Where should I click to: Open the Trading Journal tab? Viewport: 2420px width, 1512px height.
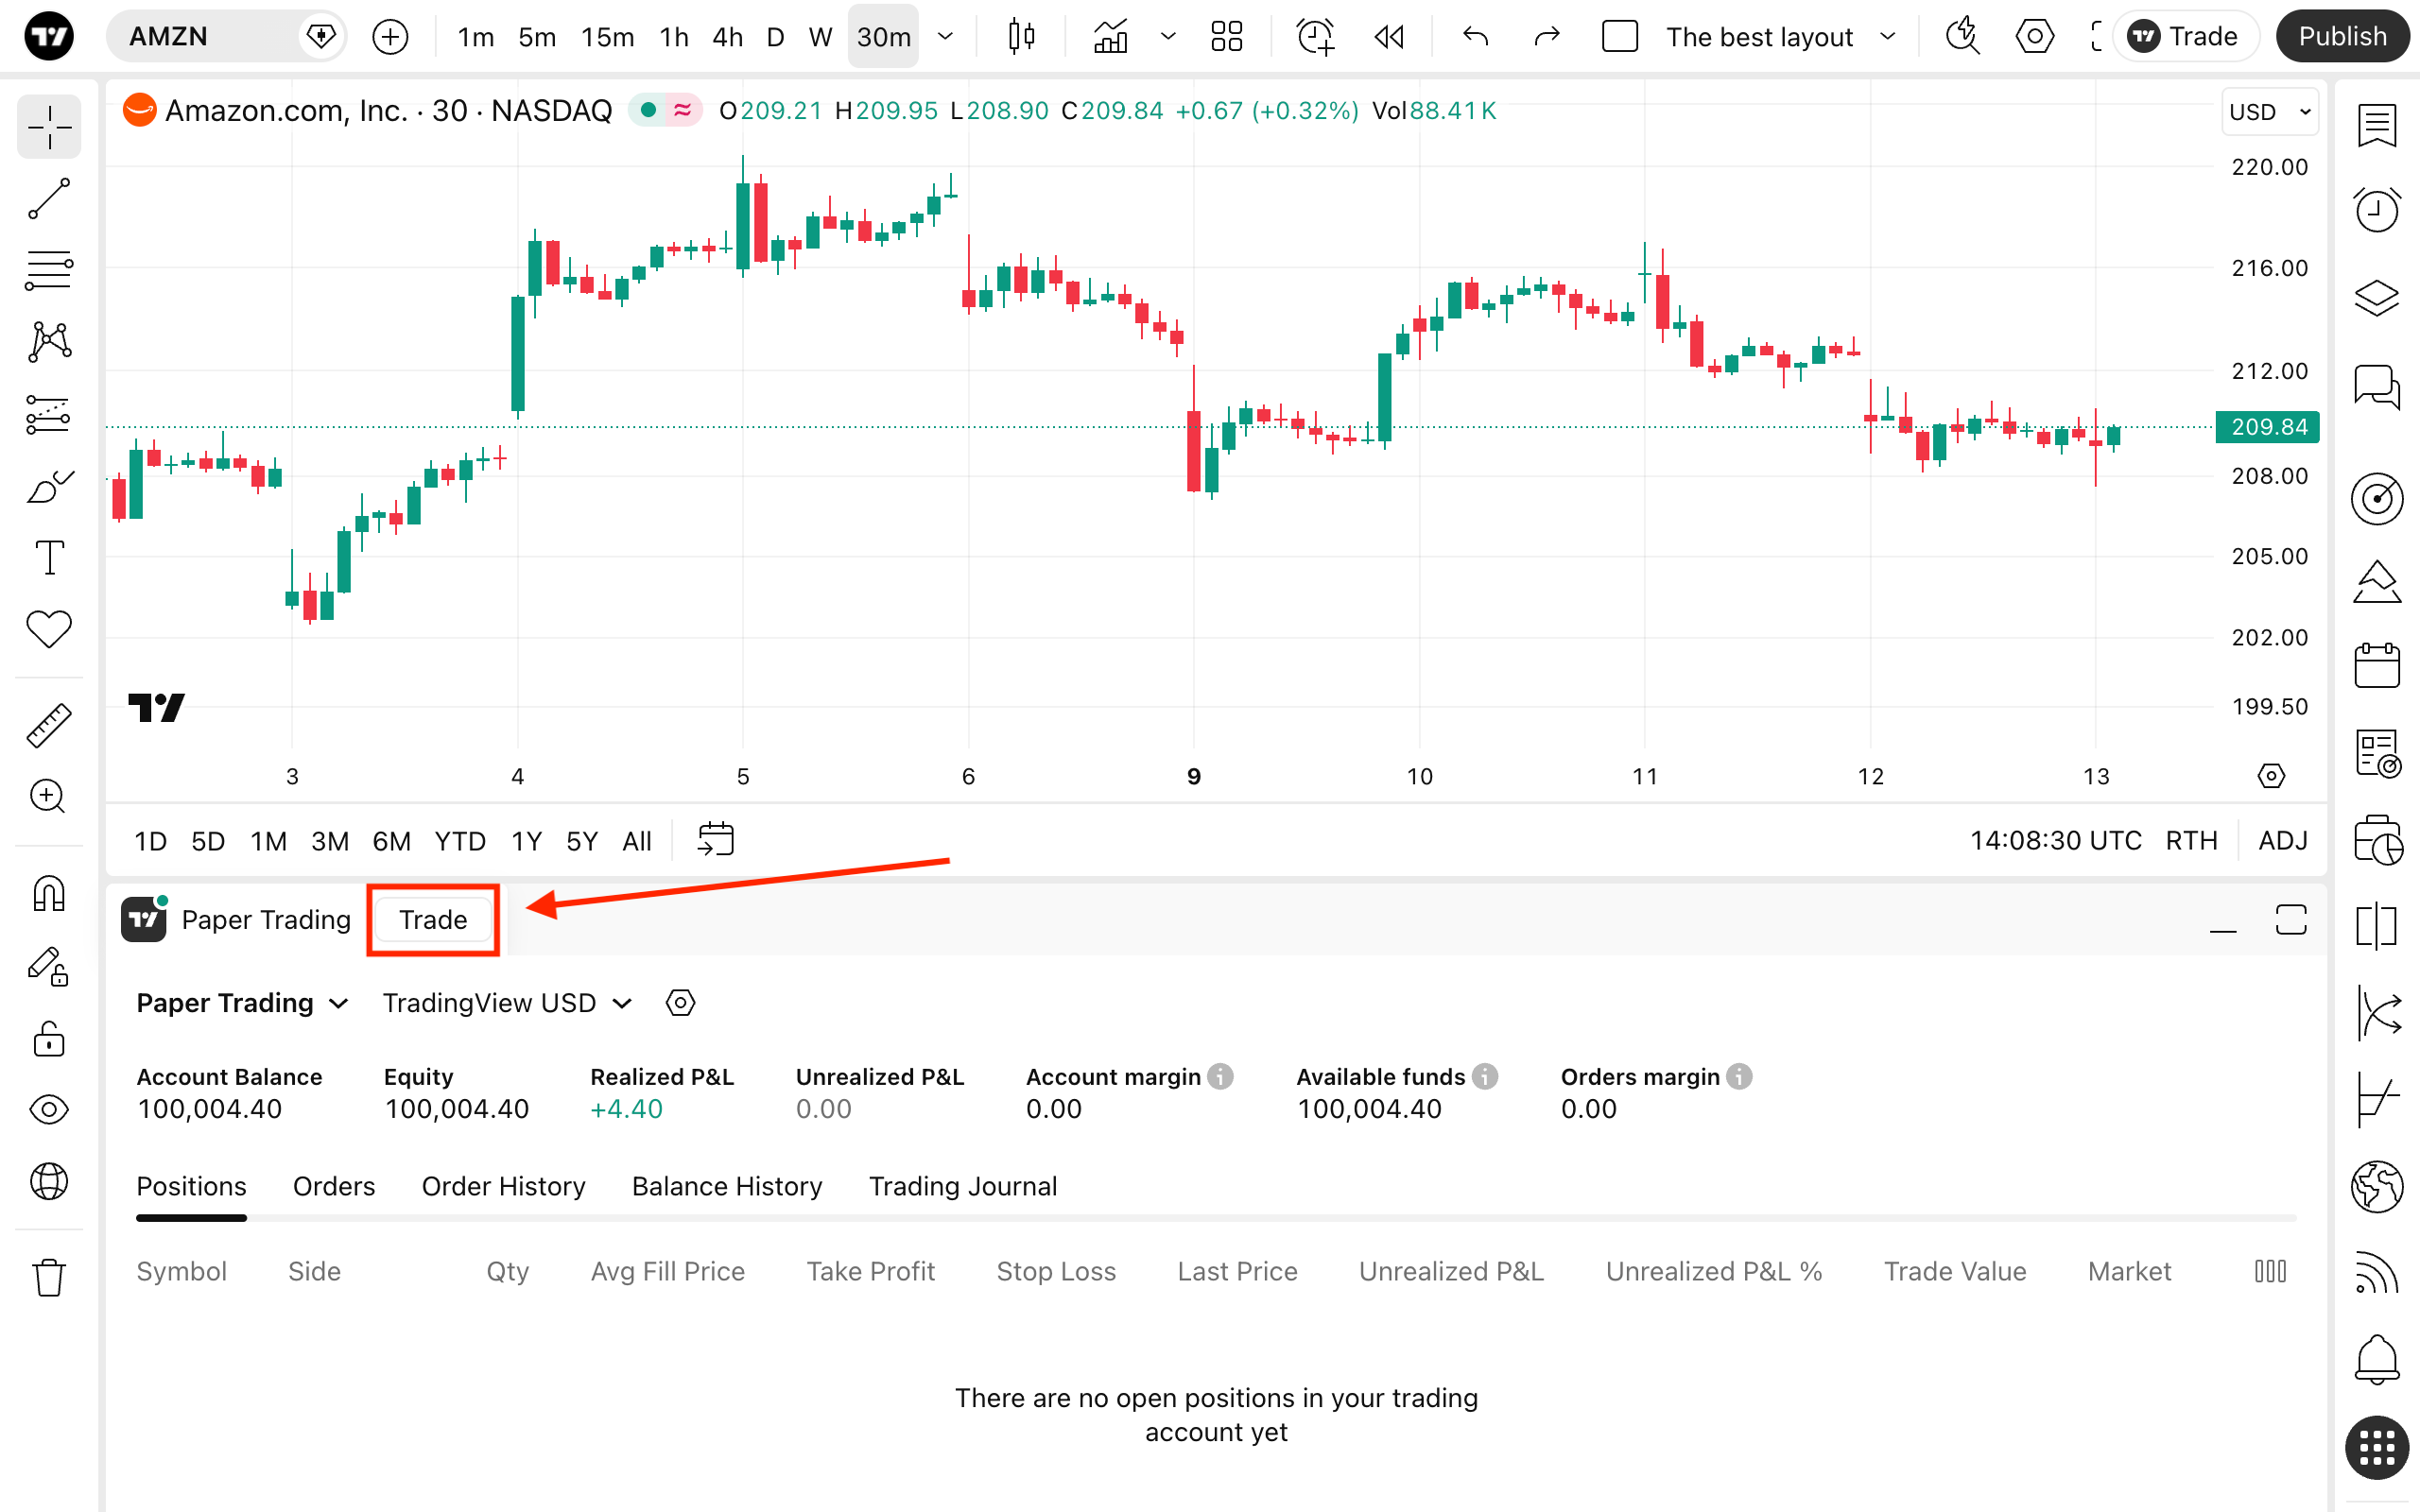click(x=962, y=1186)
